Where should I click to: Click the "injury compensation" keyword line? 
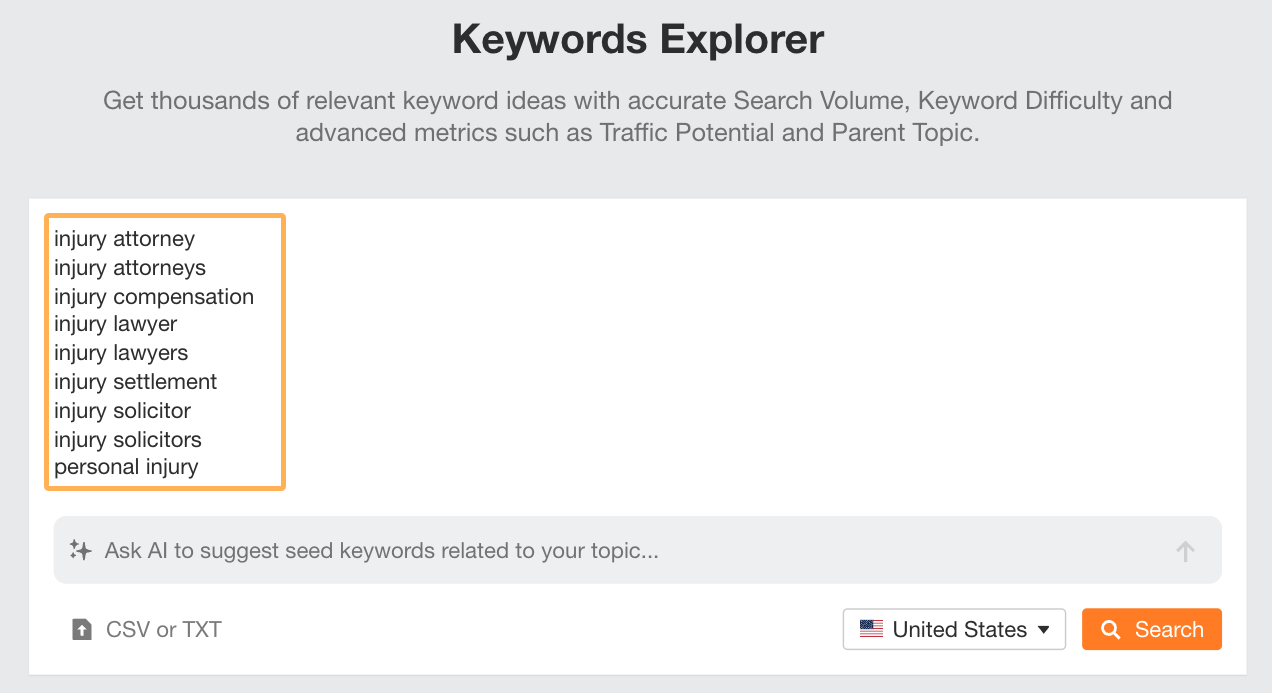point(154,297)
